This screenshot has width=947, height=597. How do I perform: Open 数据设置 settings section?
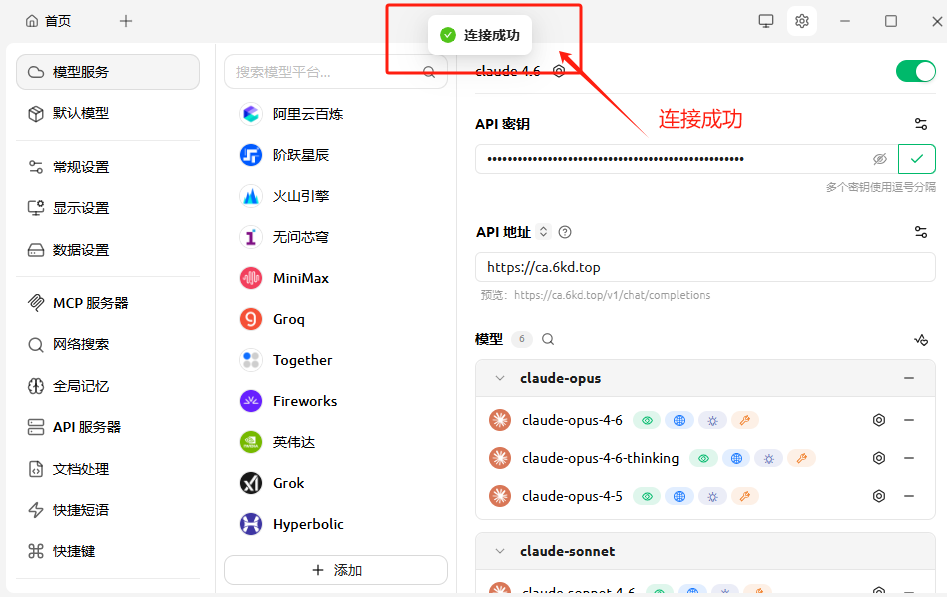pos(108,250)
